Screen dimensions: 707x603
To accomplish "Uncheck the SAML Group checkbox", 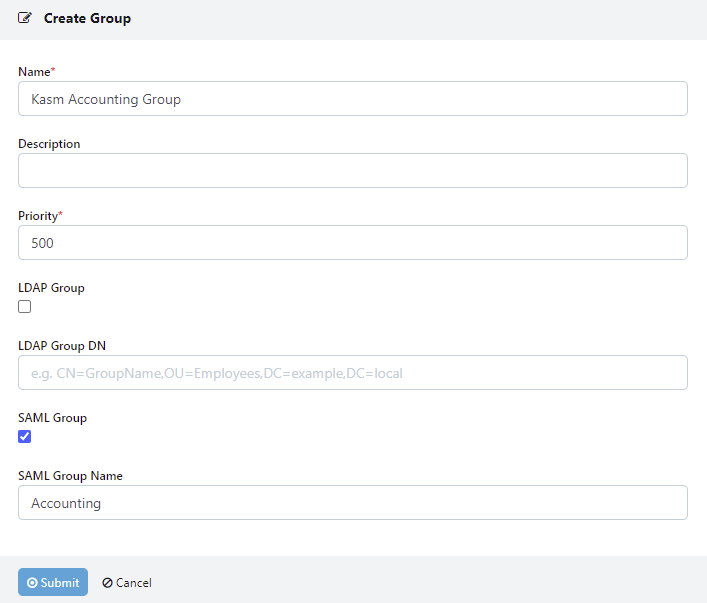I will click(25, 437).
